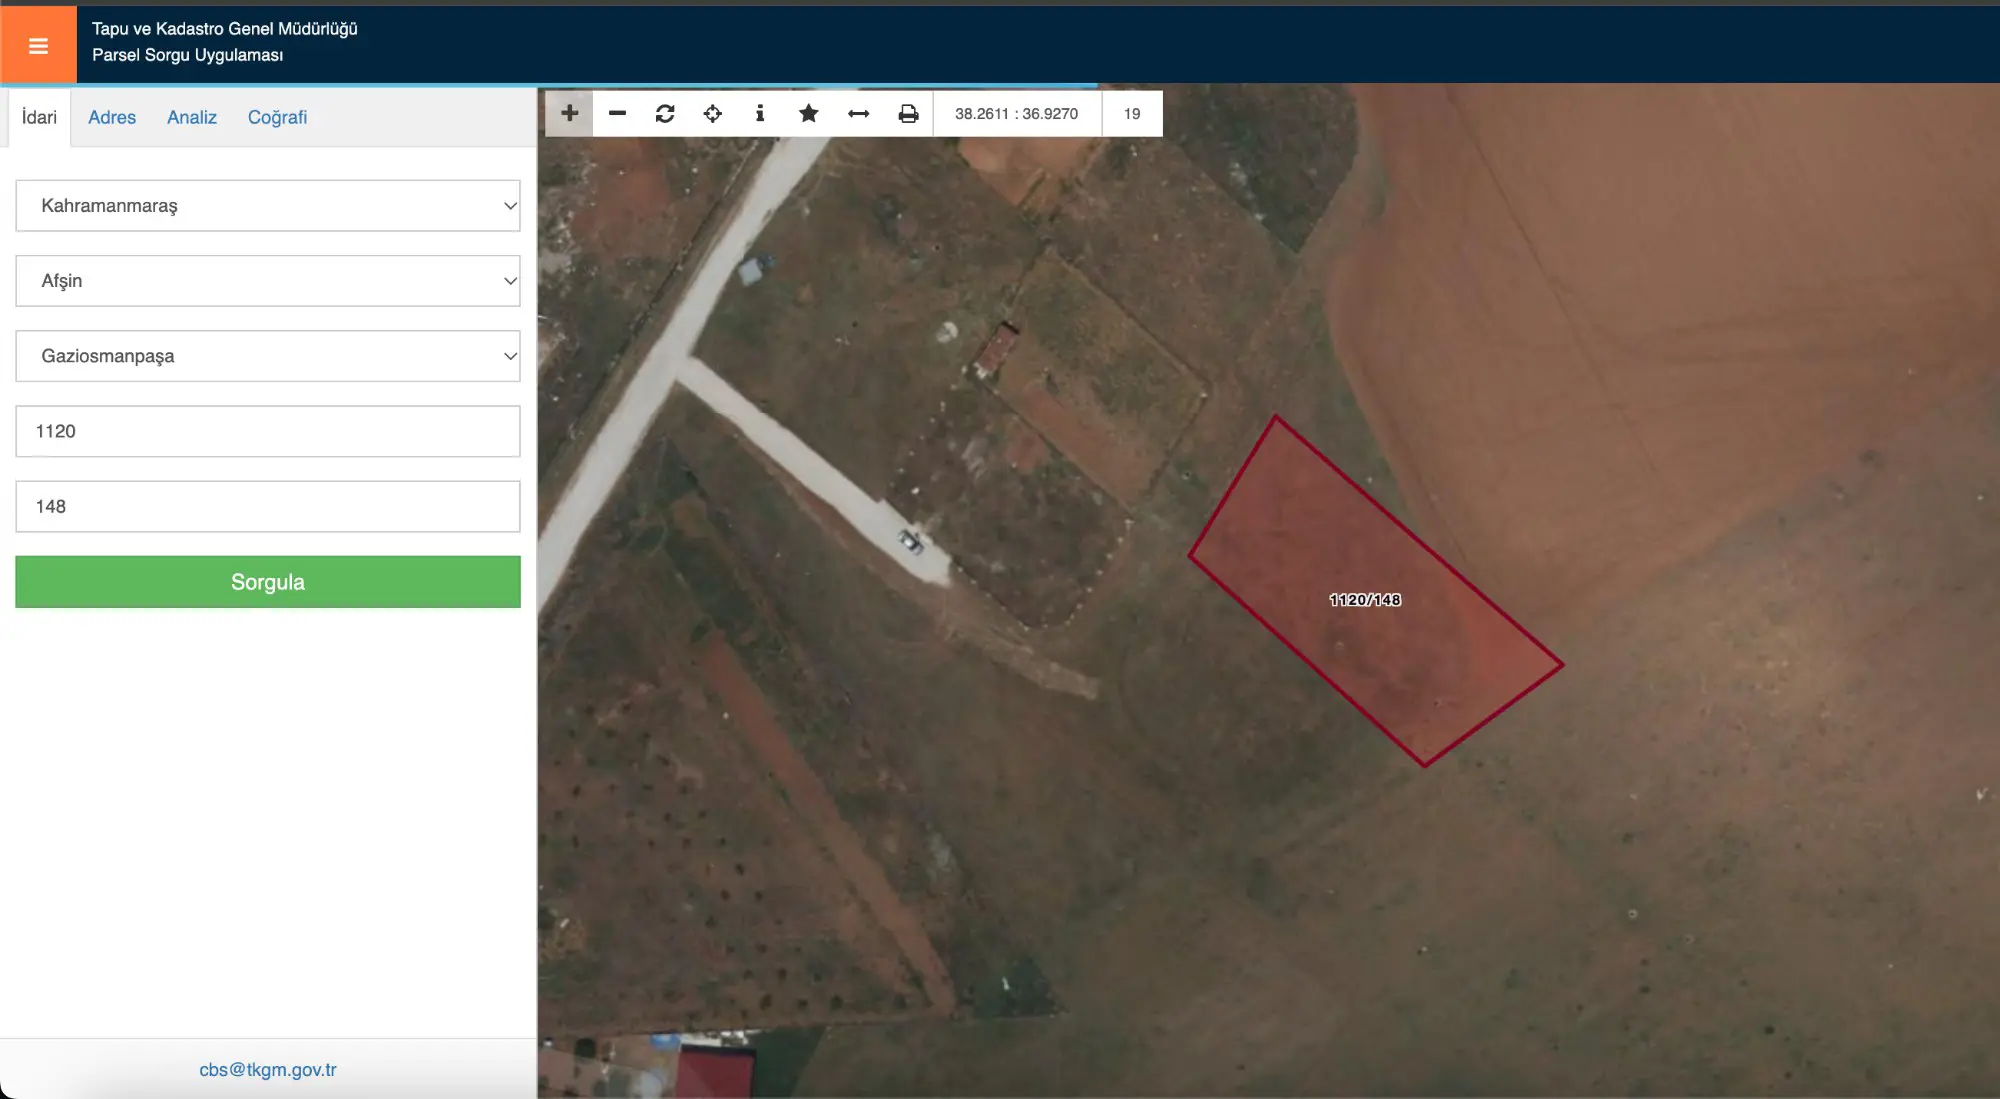
Task: Open the Coğrafi tab
Action: 277,117
